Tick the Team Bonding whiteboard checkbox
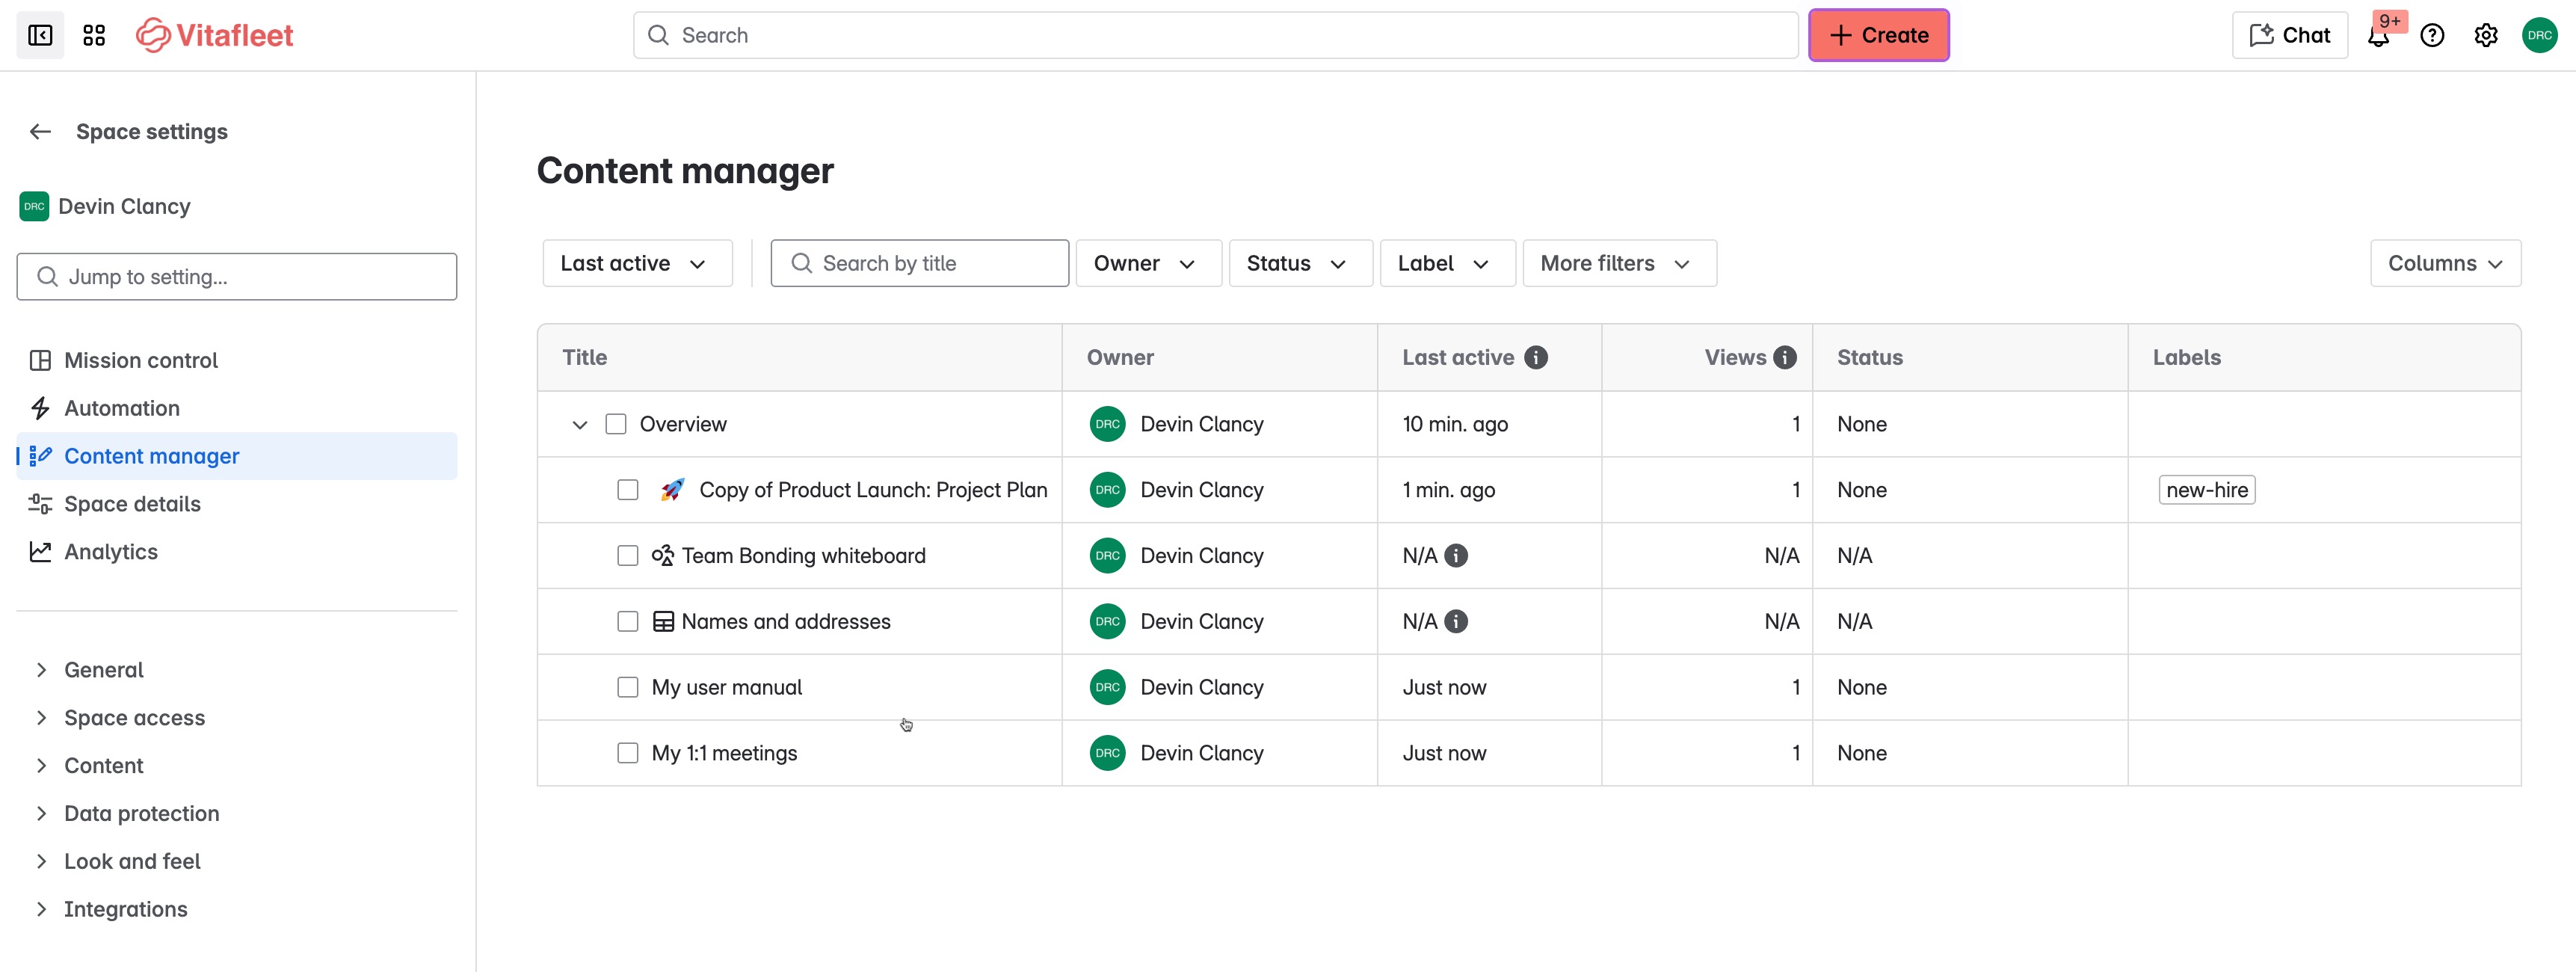The width and height of the screenshot is (2576, 972). coord(628,556)
